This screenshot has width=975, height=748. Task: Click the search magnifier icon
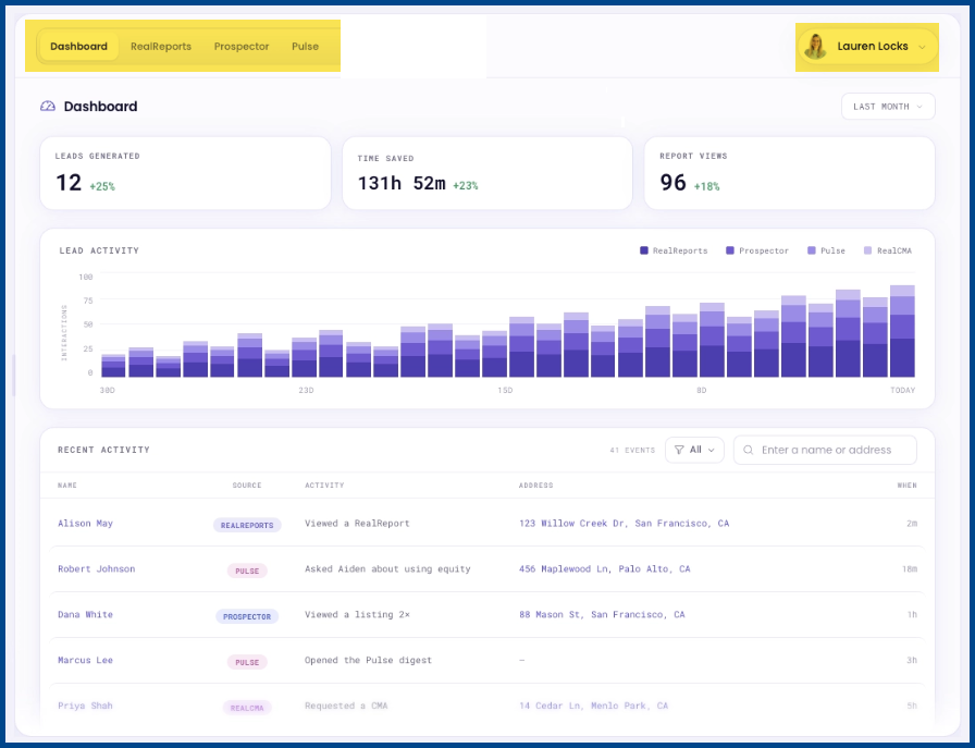pos(749,450)
